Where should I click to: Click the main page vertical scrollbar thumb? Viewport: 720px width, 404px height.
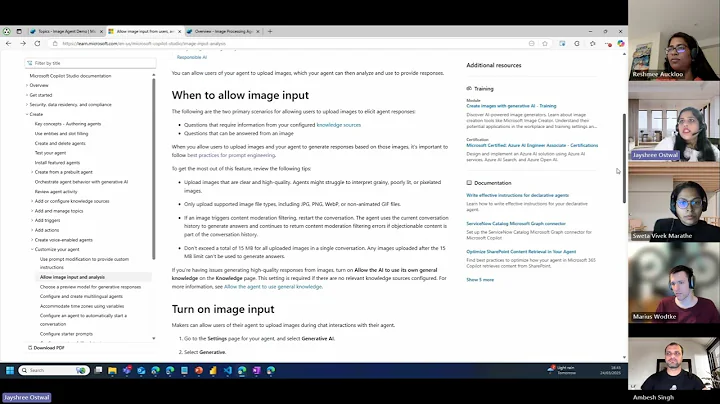click(624, 158)
